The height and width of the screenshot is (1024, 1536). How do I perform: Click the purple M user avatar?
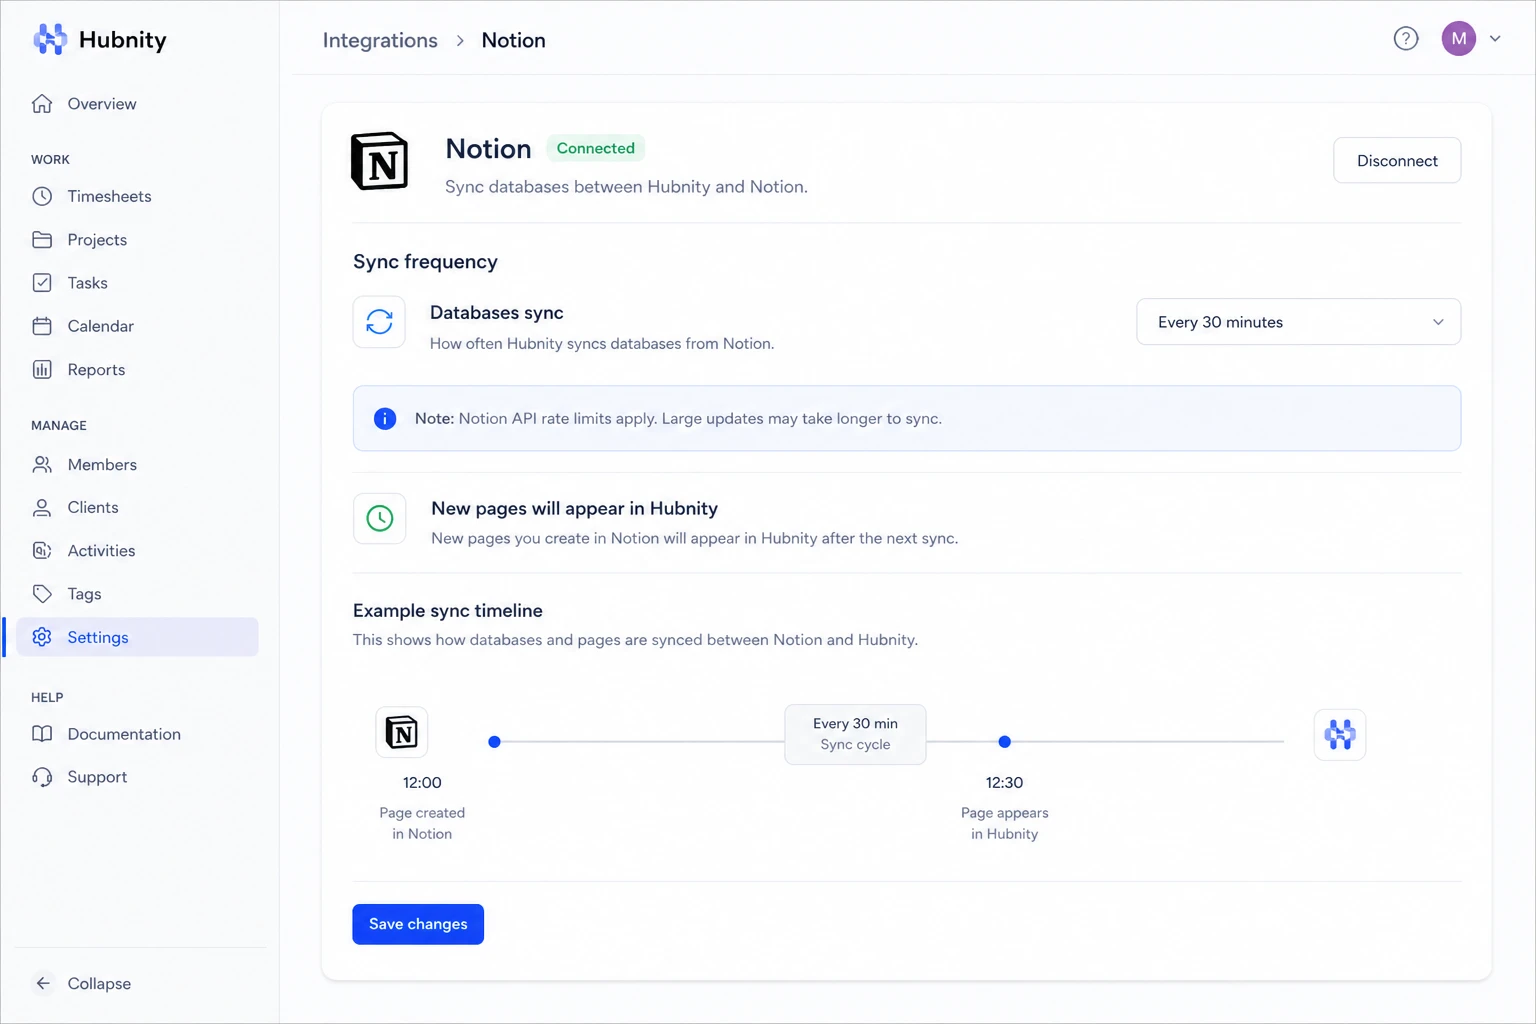[1459, 39]
